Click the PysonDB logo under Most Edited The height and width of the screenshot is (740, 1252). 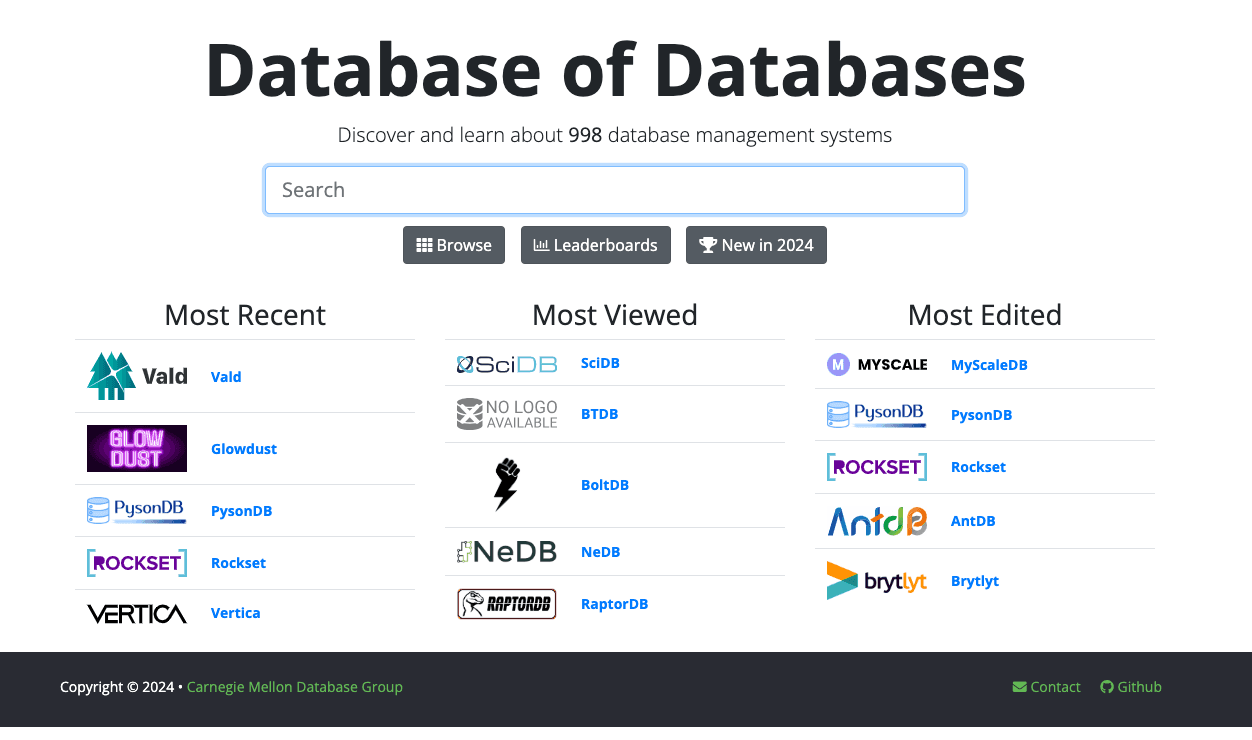[x=877, y=415]
